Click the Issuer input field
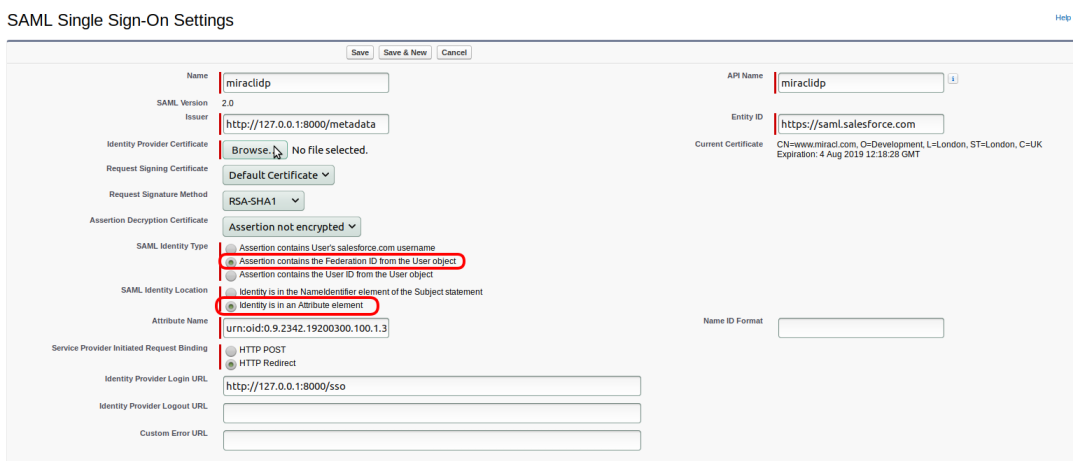1073x461 pixels. click(x=306, y=124)
